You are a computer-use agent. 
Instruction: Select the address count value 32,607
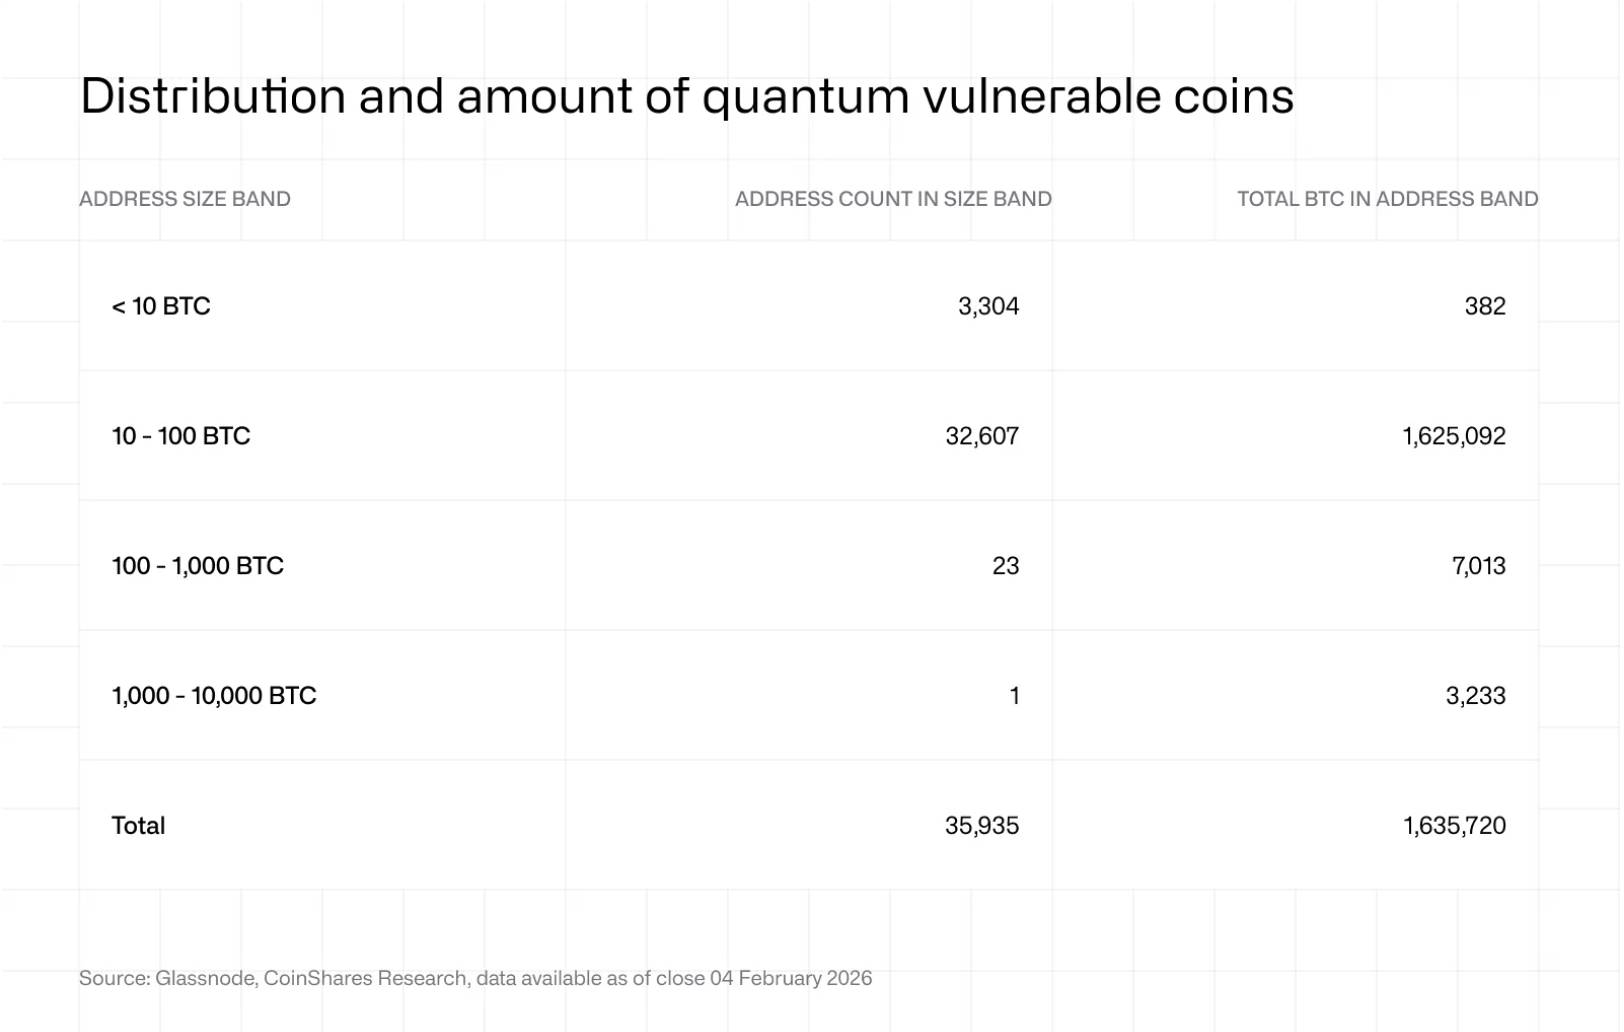982,436
